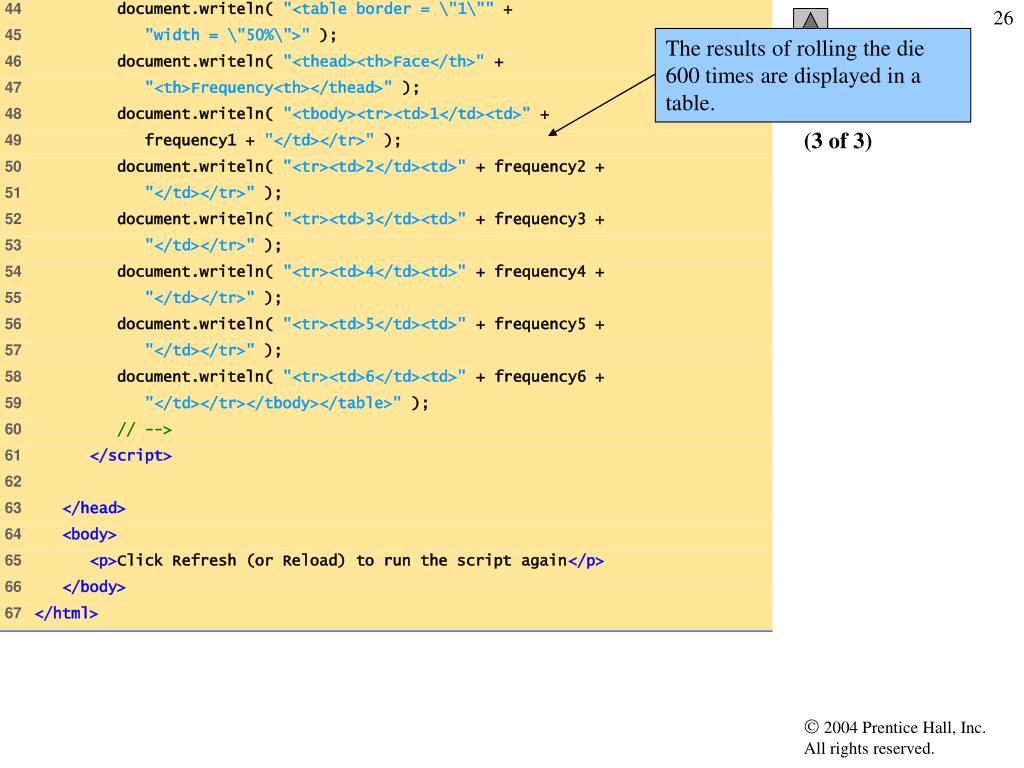Image resolution: width=1024 pixels, height=768 pixels.
Task: Click the frequency2 variable
Action: coord(539,167)
